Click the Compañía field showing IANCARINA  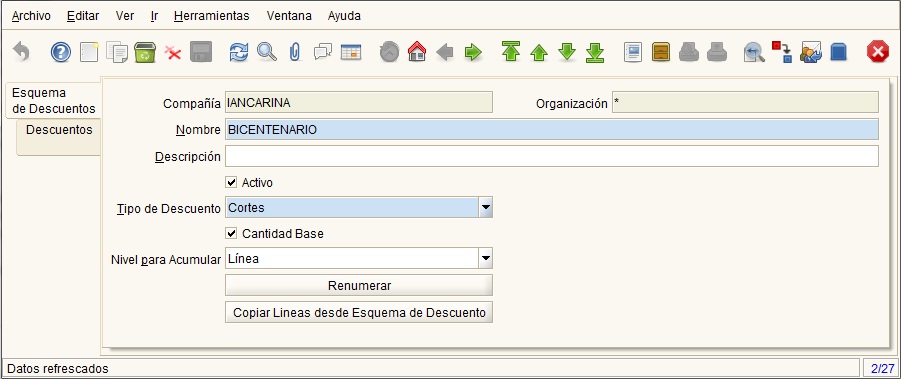pos(359,103)
